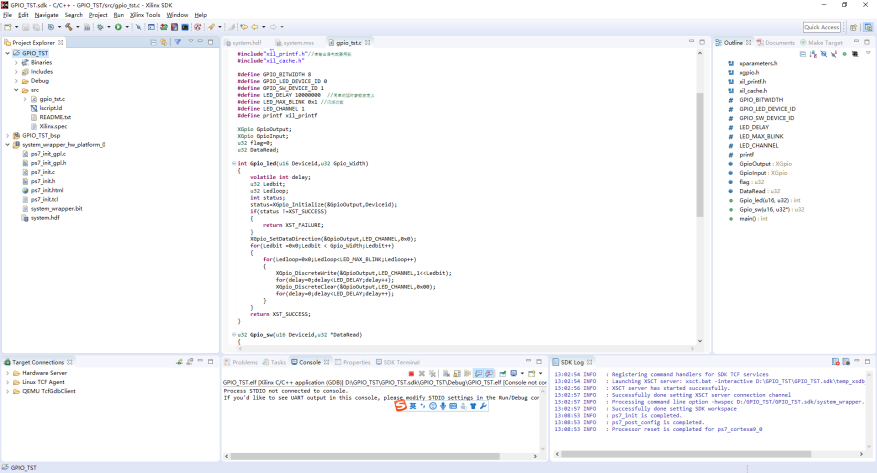Expand the GPIO_TST_bsp project node
Image resolution: width=877 pixels, height=473 pixels.
(7, 135)
